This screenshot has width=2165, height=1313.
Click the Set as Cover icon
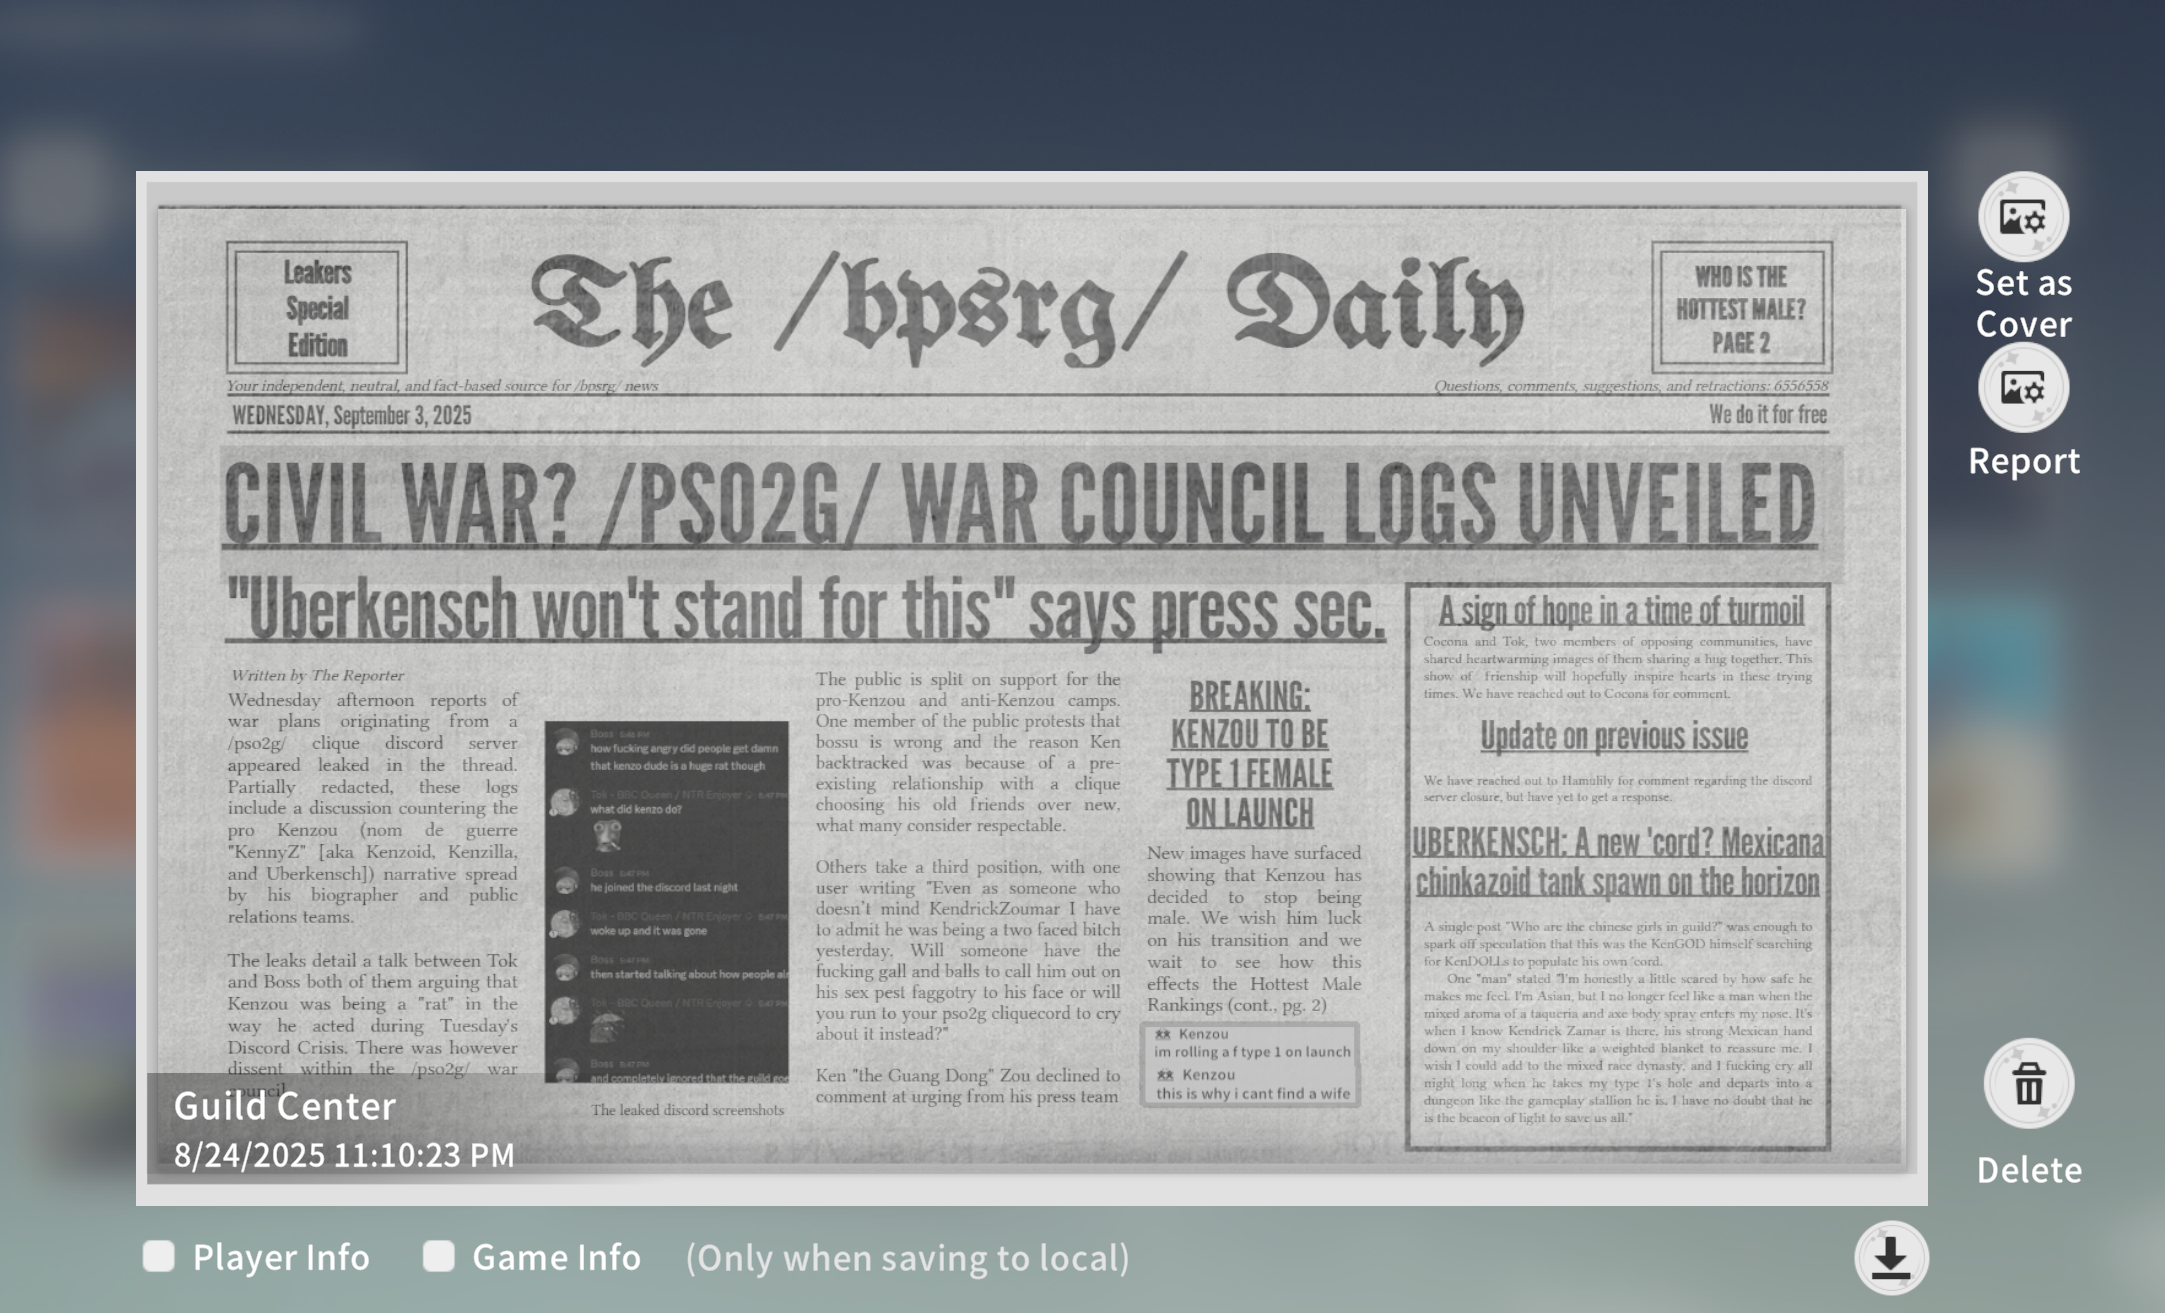2023,217
